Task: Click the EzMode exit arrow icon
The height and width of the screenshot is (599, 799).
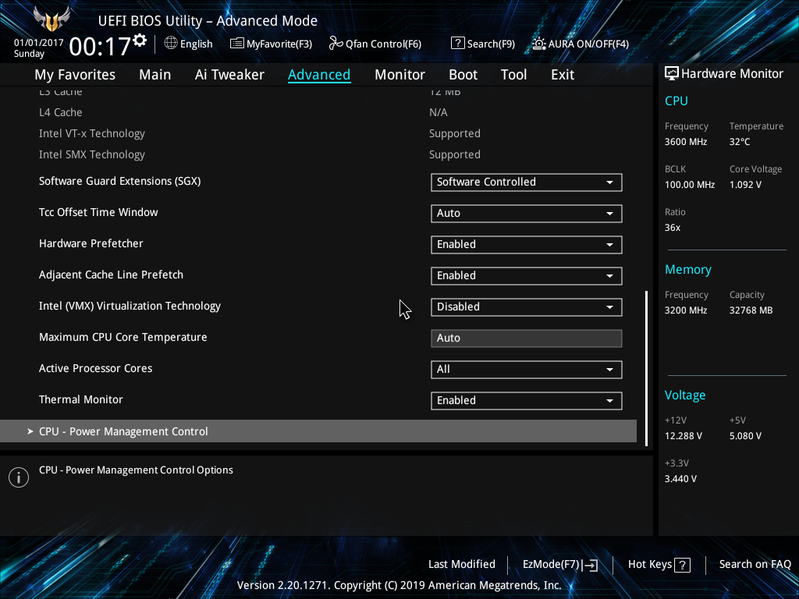Action: coord(590,564)
